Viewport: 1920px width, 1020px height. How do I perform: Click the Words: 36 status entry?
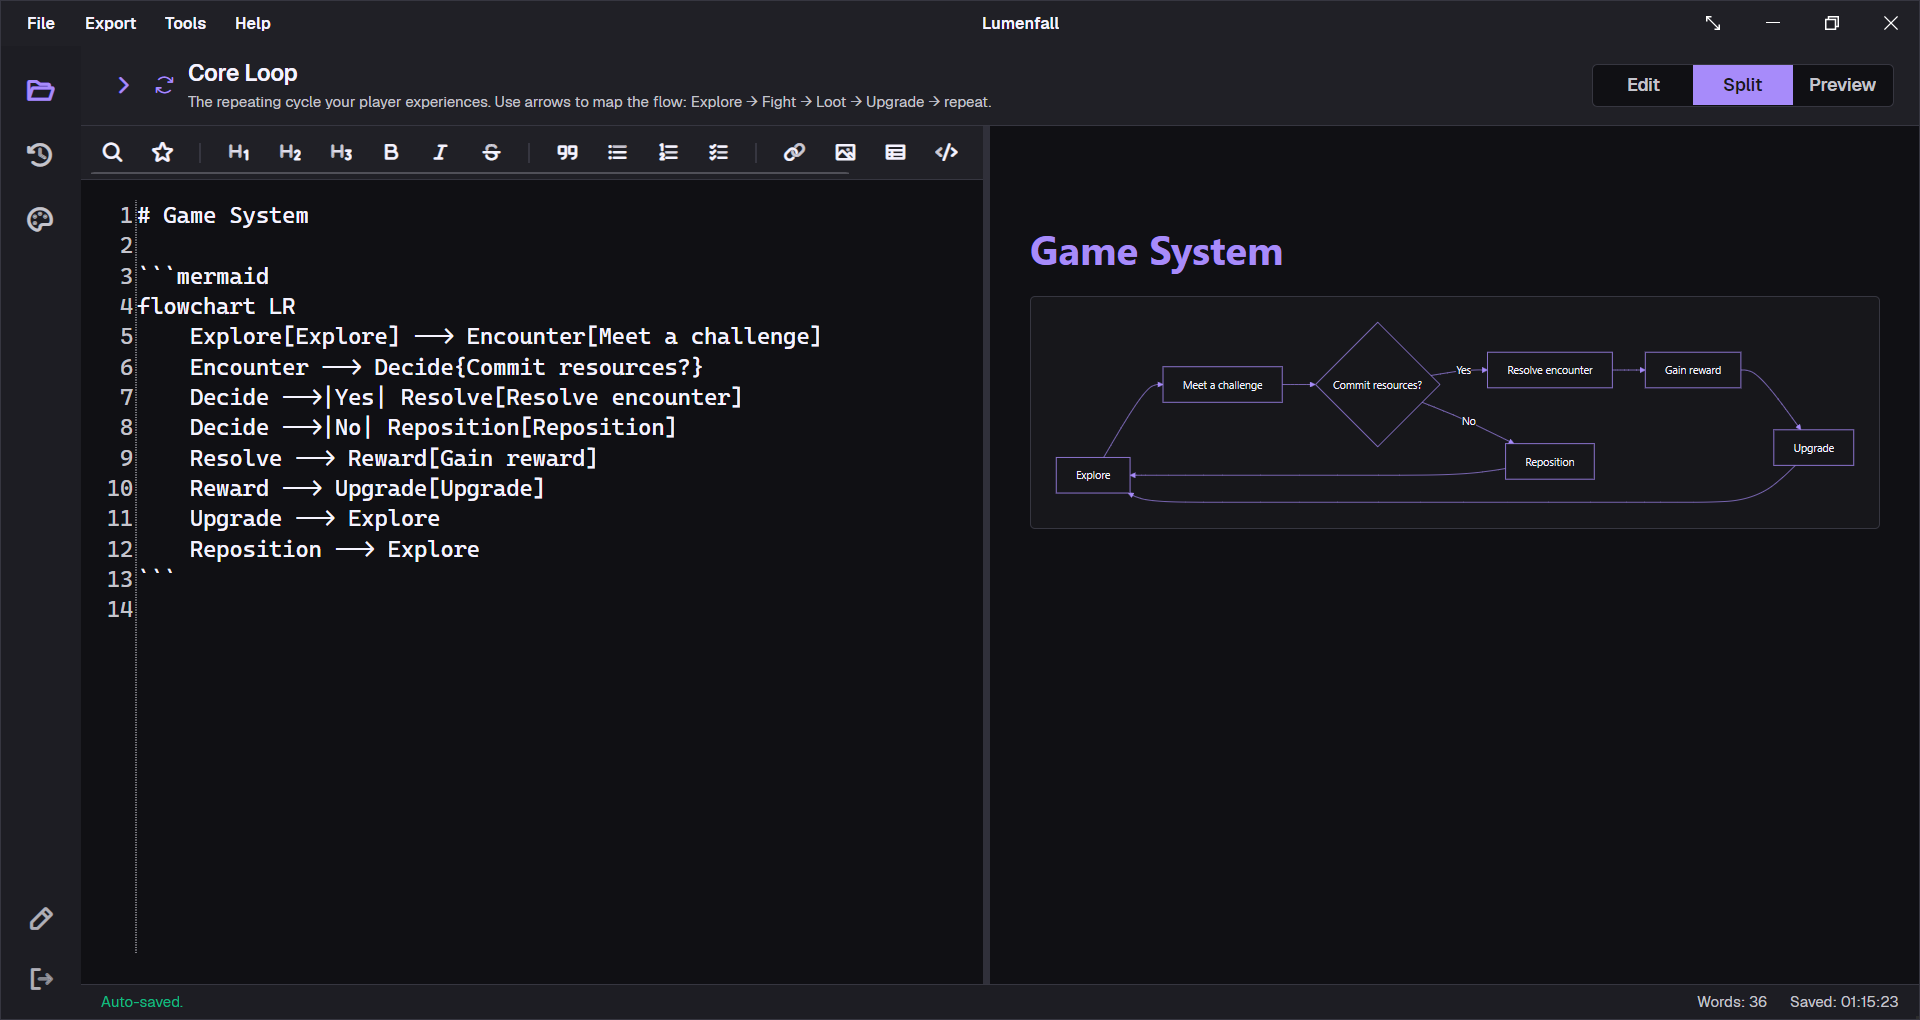(1732, 1001)
